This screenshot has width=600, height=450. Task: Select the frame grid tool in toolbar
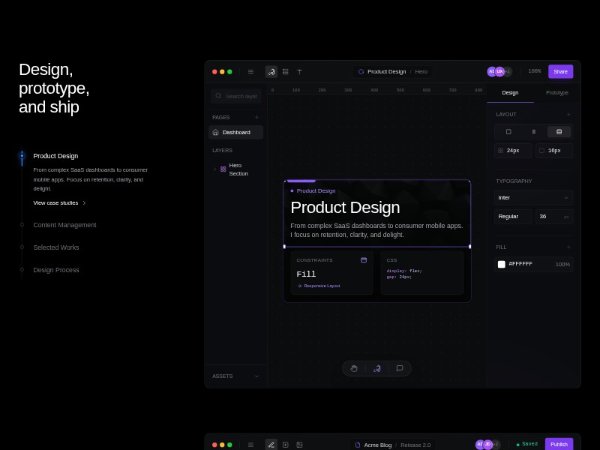[285, 72]
